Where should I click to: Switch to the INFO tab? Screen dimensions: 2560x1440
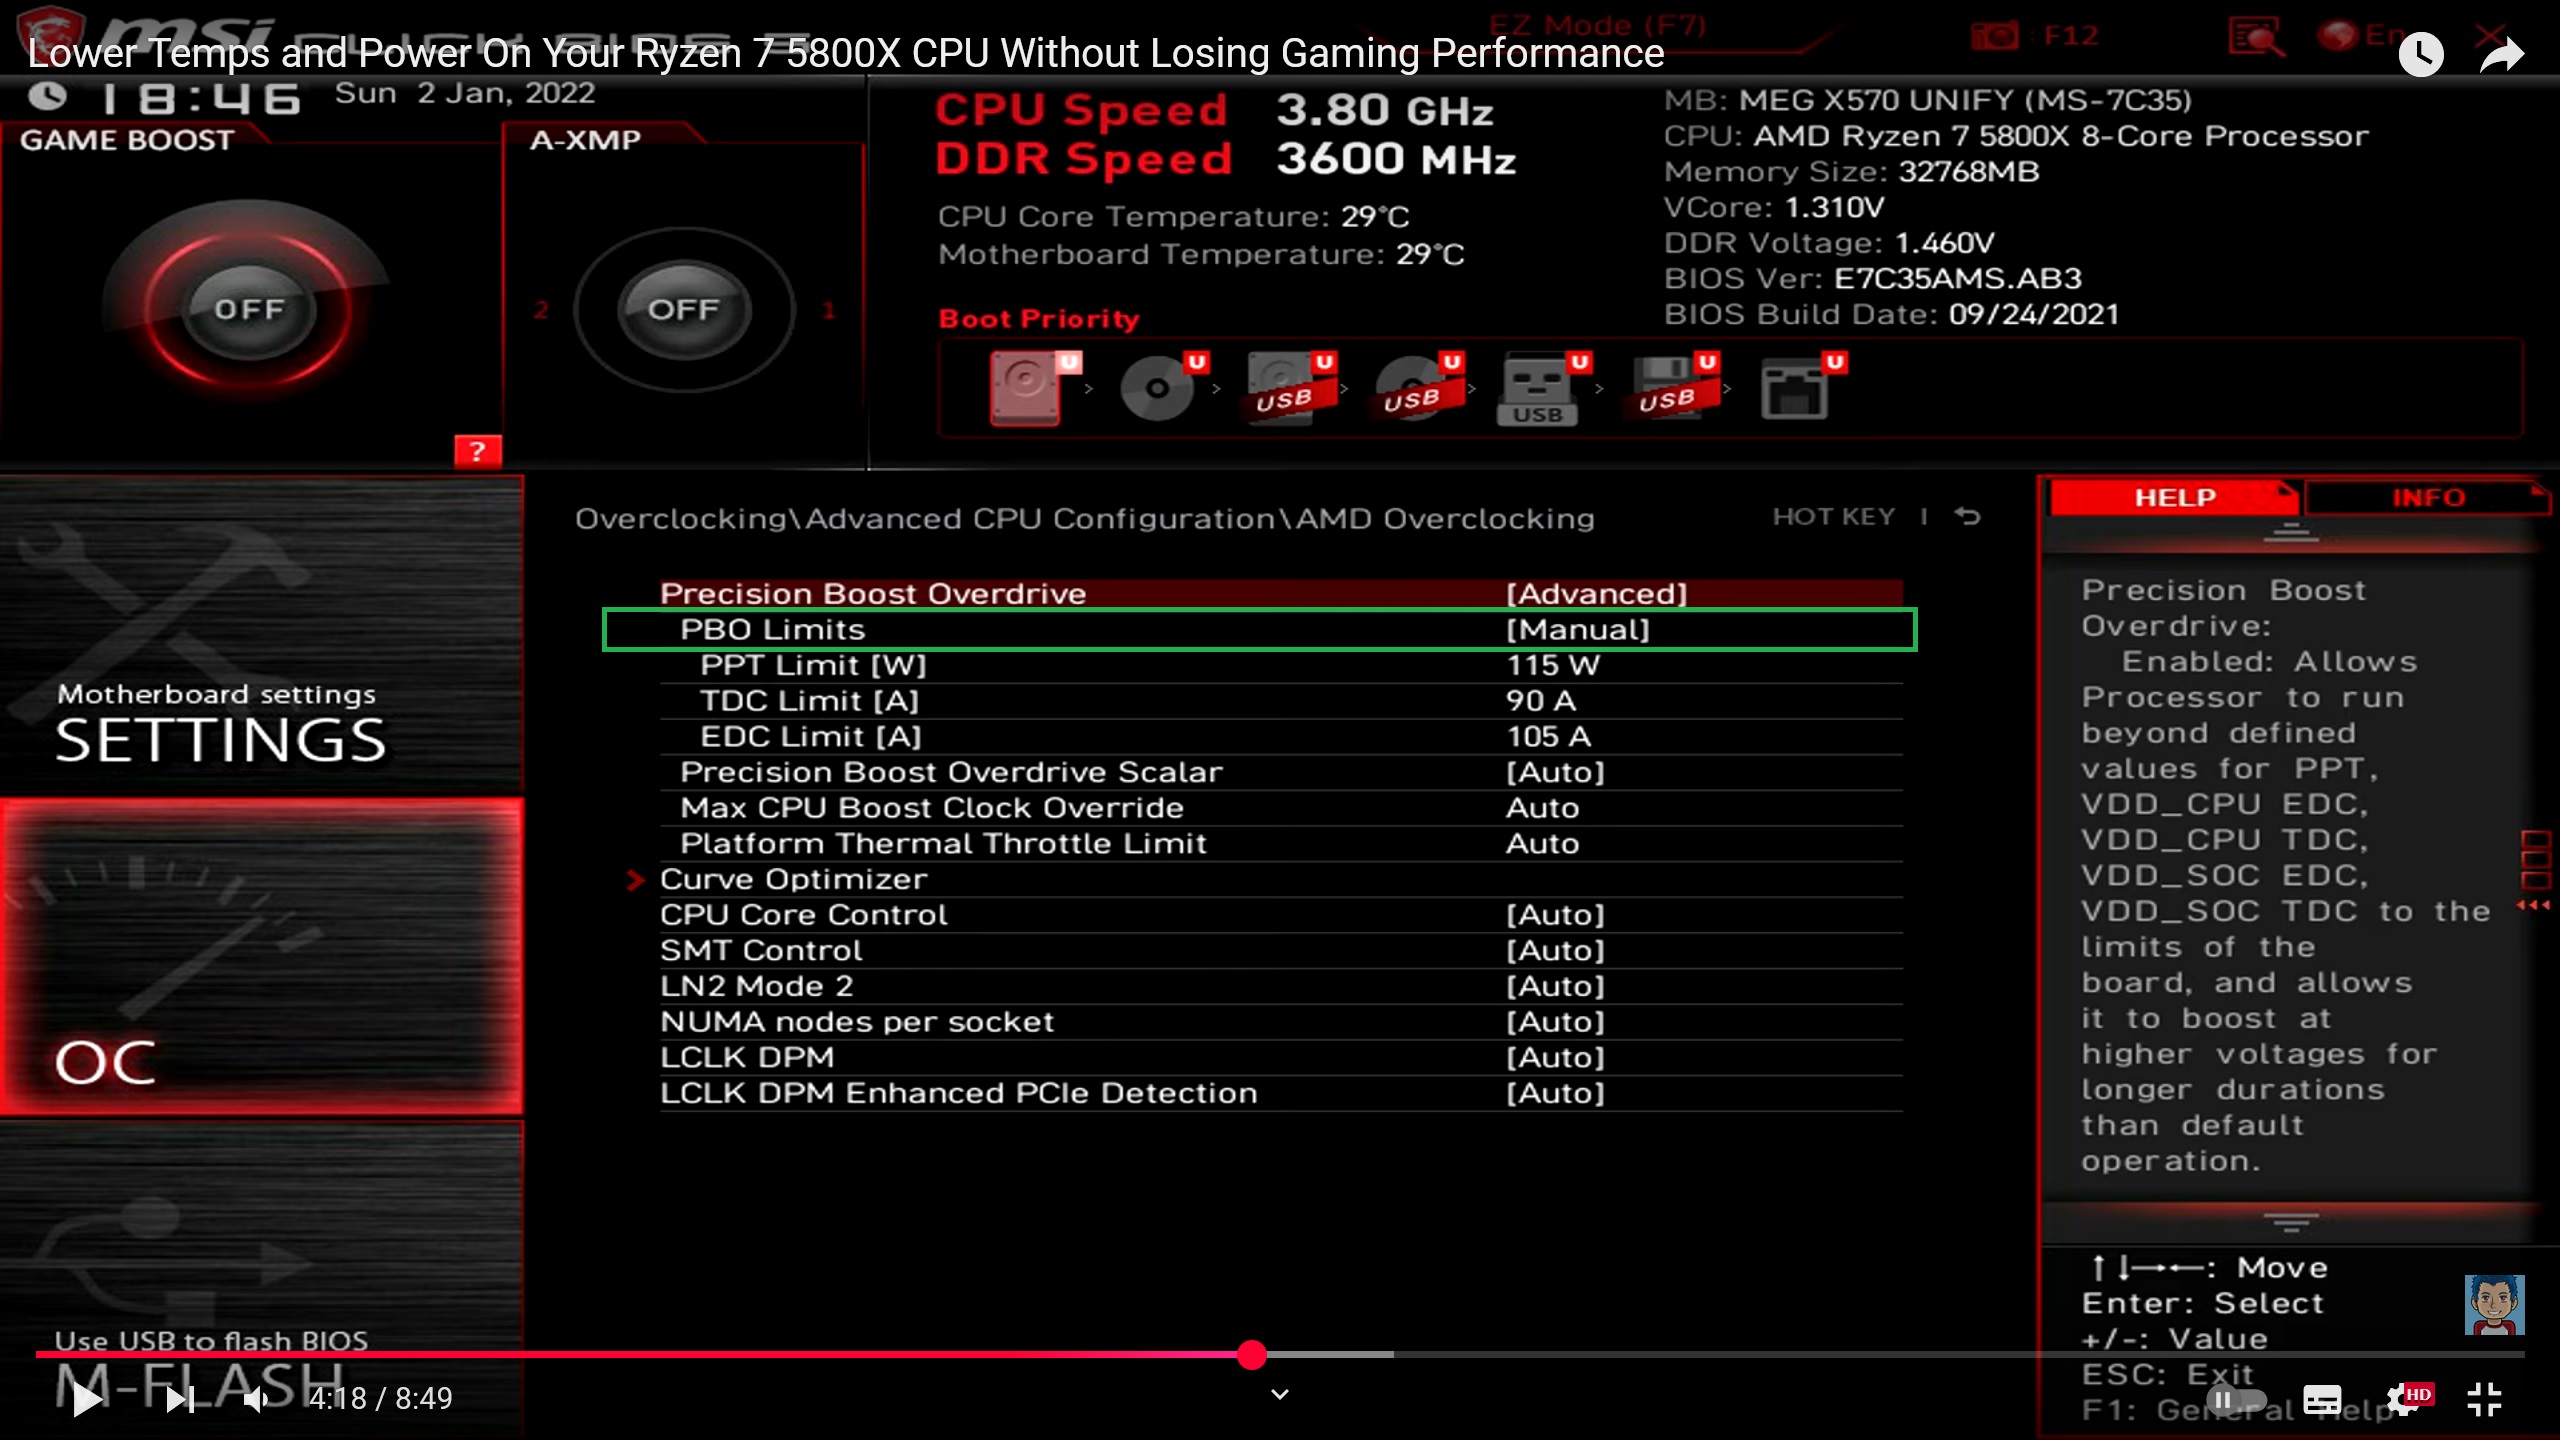point(2427,498)
